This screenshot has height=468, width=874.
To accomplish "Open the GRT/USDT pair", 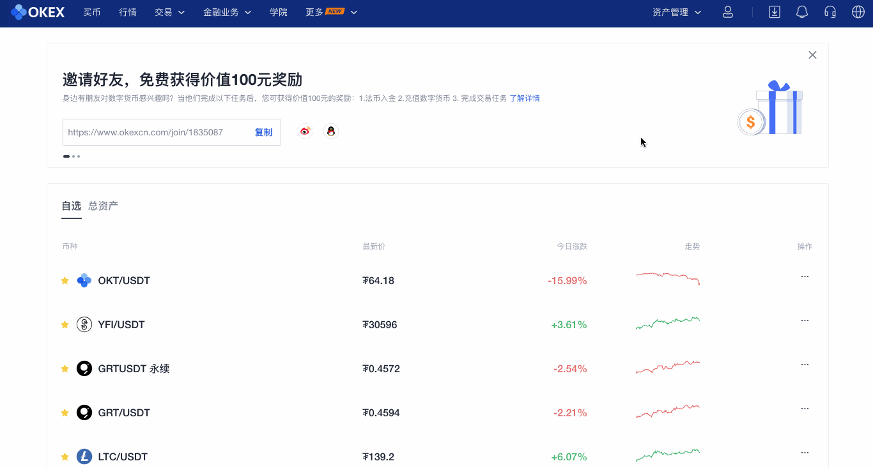I will pyautogui.click(x=124, y=412).
